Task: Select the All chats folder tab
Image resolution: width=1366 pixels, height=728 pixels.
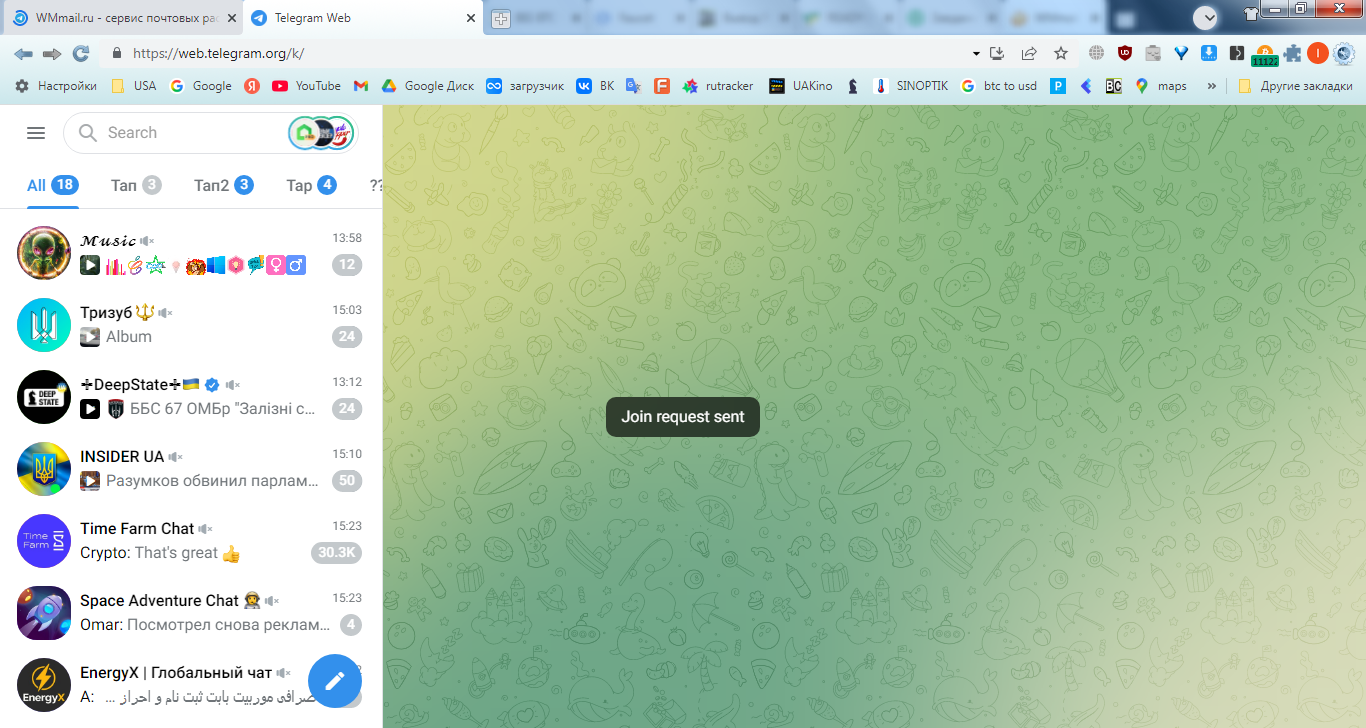Action: [x=52, y=185]
